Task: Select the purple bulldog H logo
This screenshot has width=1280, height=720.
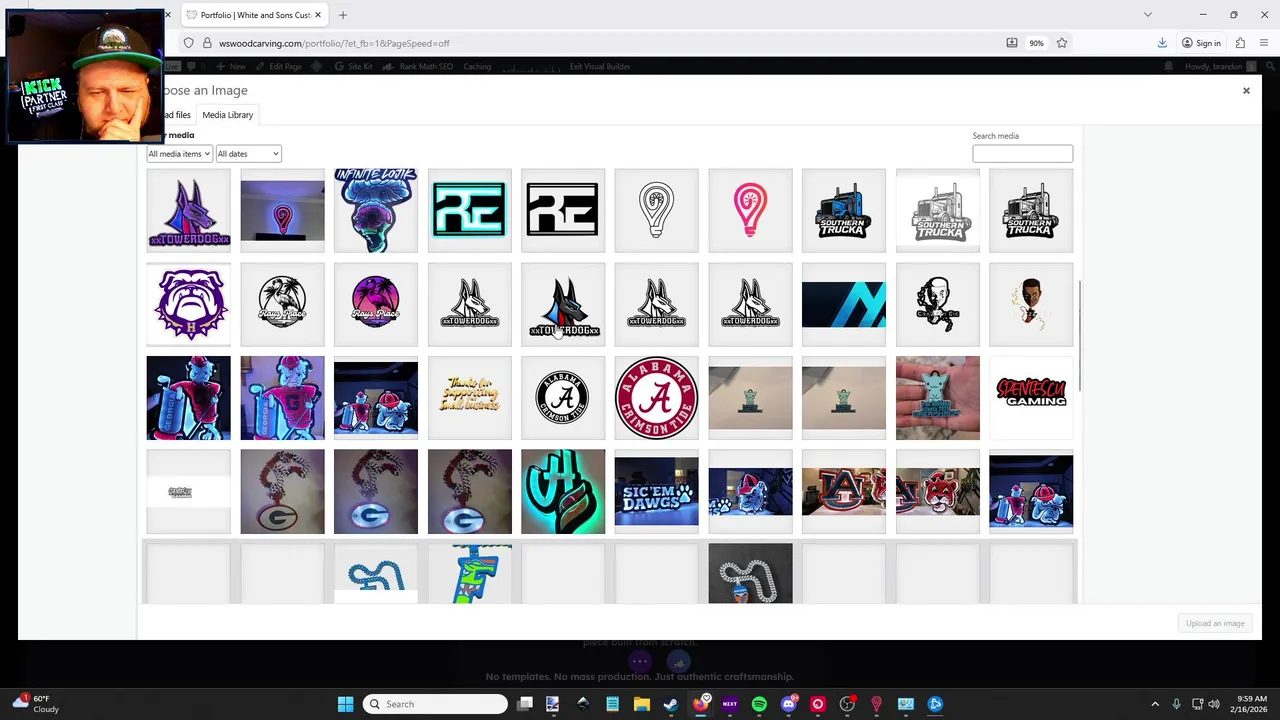Action: click(x=188, y=304)
